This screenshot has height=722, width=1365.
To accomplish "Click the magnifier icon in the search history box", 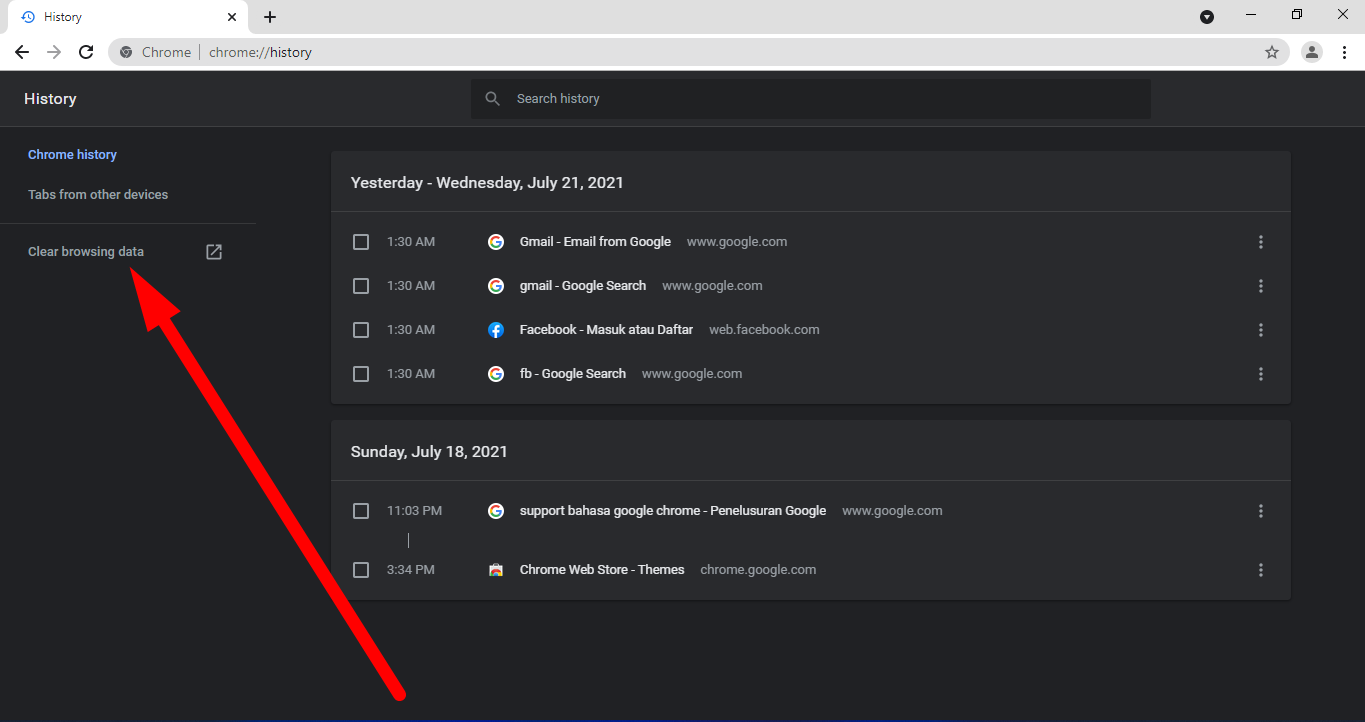I will (492, 99).
